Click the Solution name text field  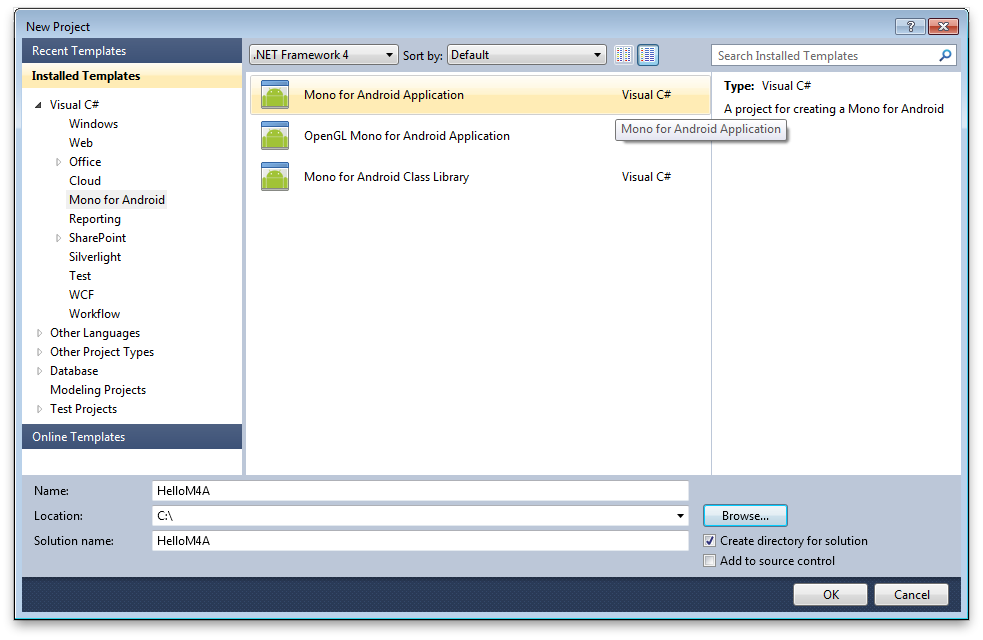[420, 541]
